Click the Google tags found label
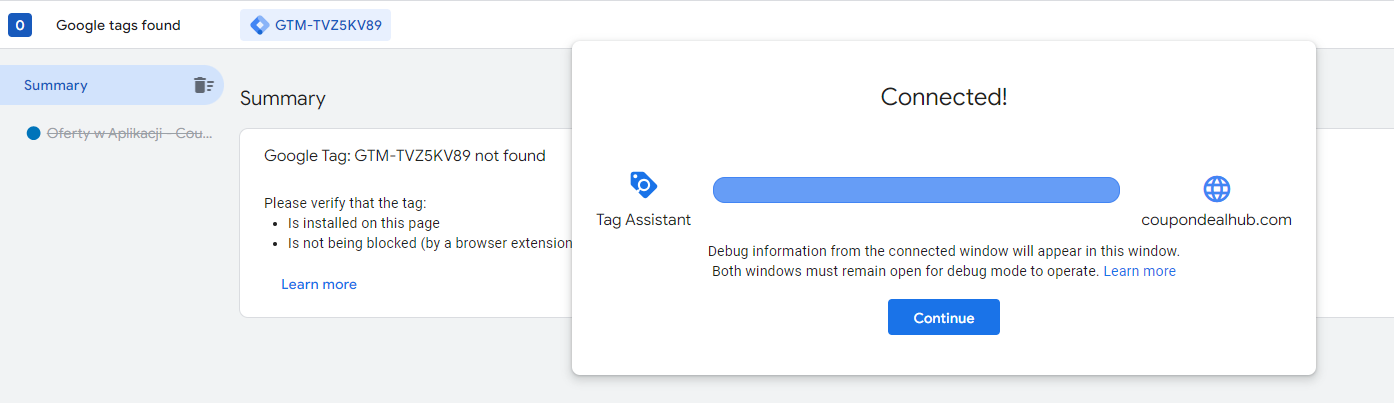 click(118, 25)
